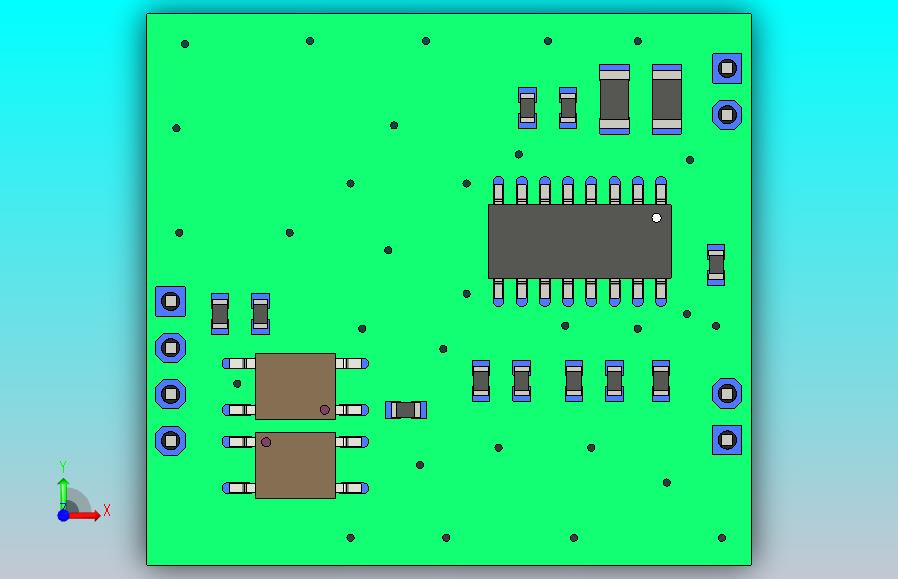The image size is (898, 579).
Task: Click the square pad of left header
Action: (x=171, y=301)
